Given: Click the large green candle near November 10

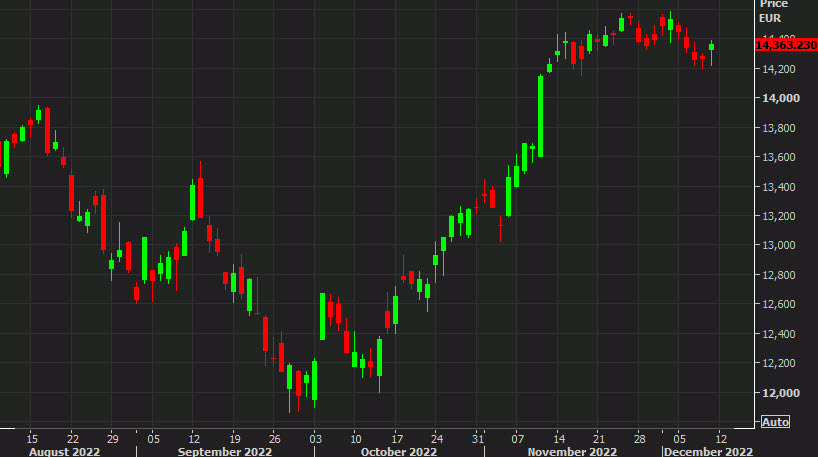Looking at the screenshot, I should (x=540, y=116).
